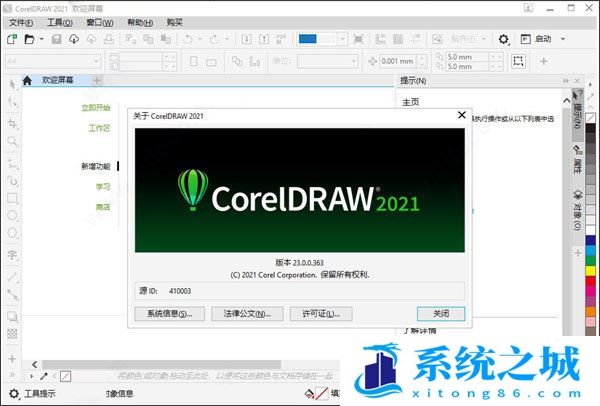This screenshot has width=600, height=406.
Task: Select the Rectangle tool
Action: point(13,198)
